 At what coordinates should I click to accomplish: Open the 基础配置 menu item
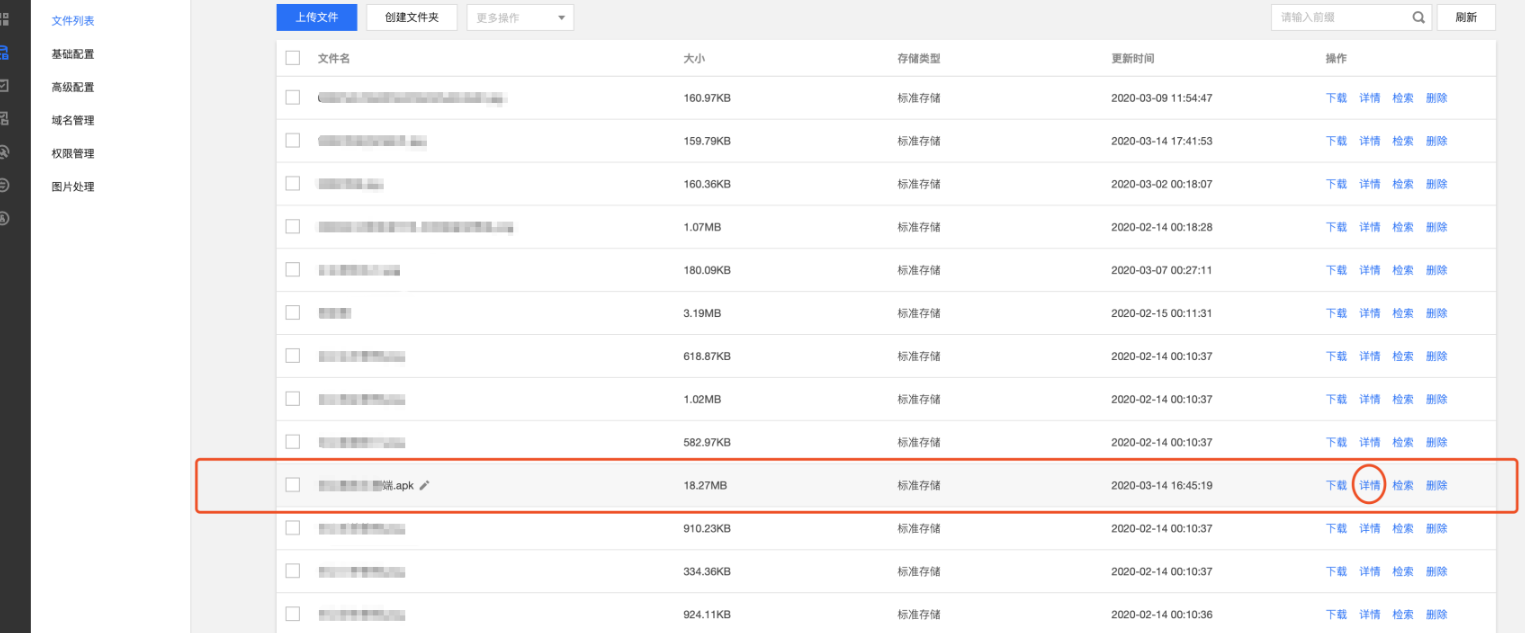(73, 54)
